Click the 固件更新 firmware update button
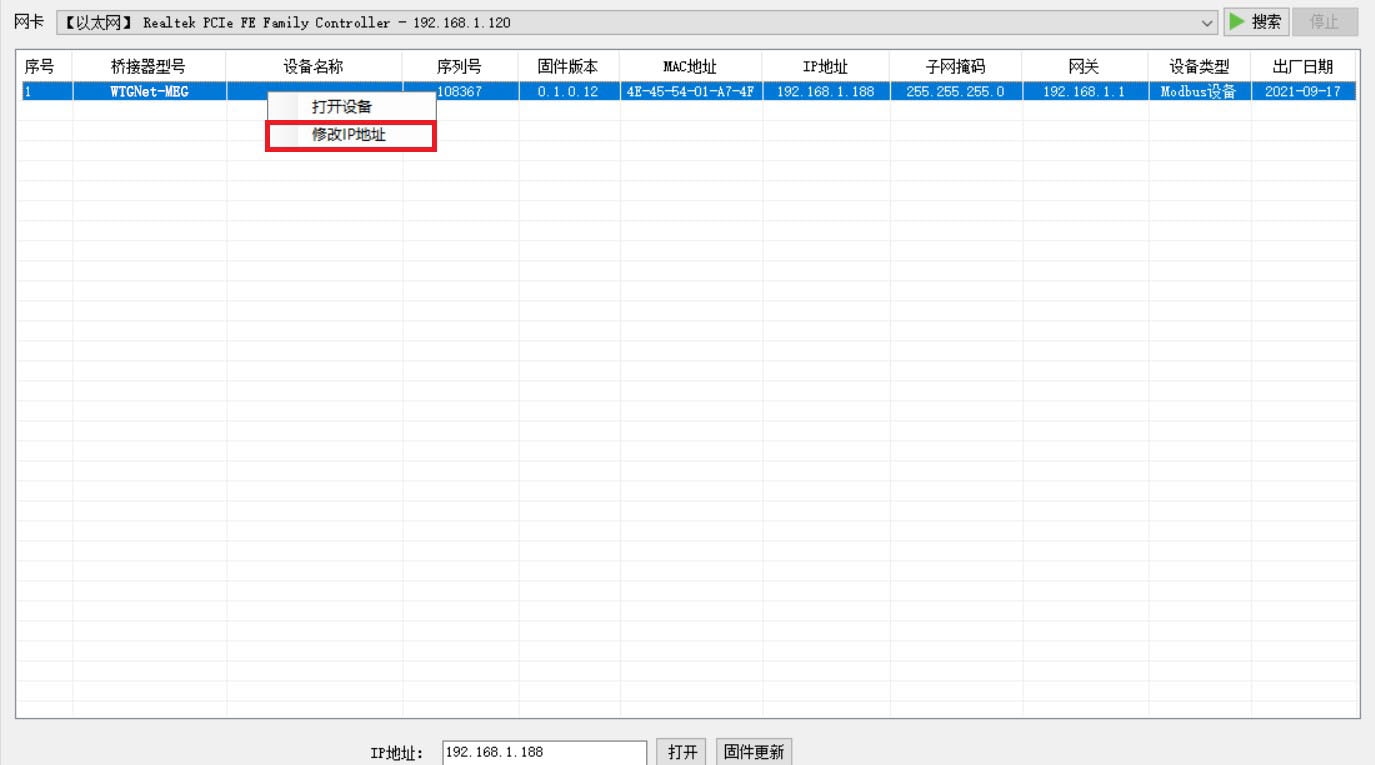Screen dimensions: 1375x765 click(754, 752)
